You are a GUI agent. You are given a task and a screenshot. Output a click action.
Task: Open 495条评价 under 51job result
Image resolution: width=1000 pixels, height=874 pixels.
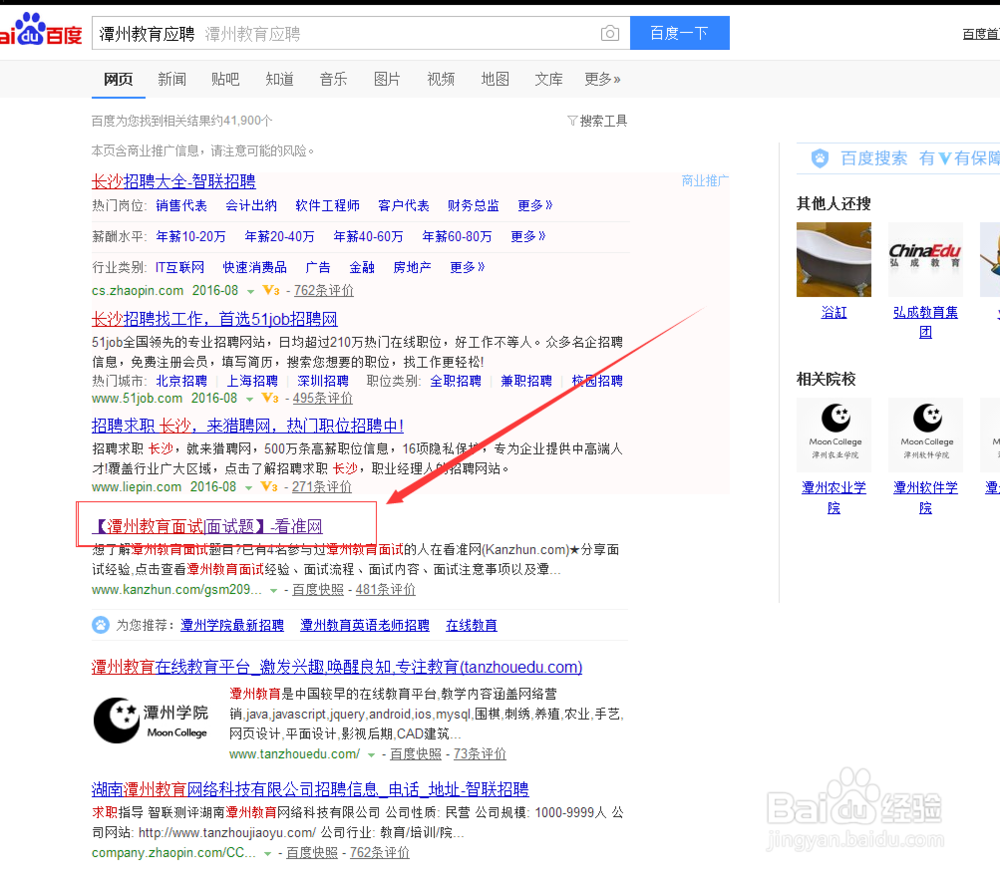click(x=322, y=398)
